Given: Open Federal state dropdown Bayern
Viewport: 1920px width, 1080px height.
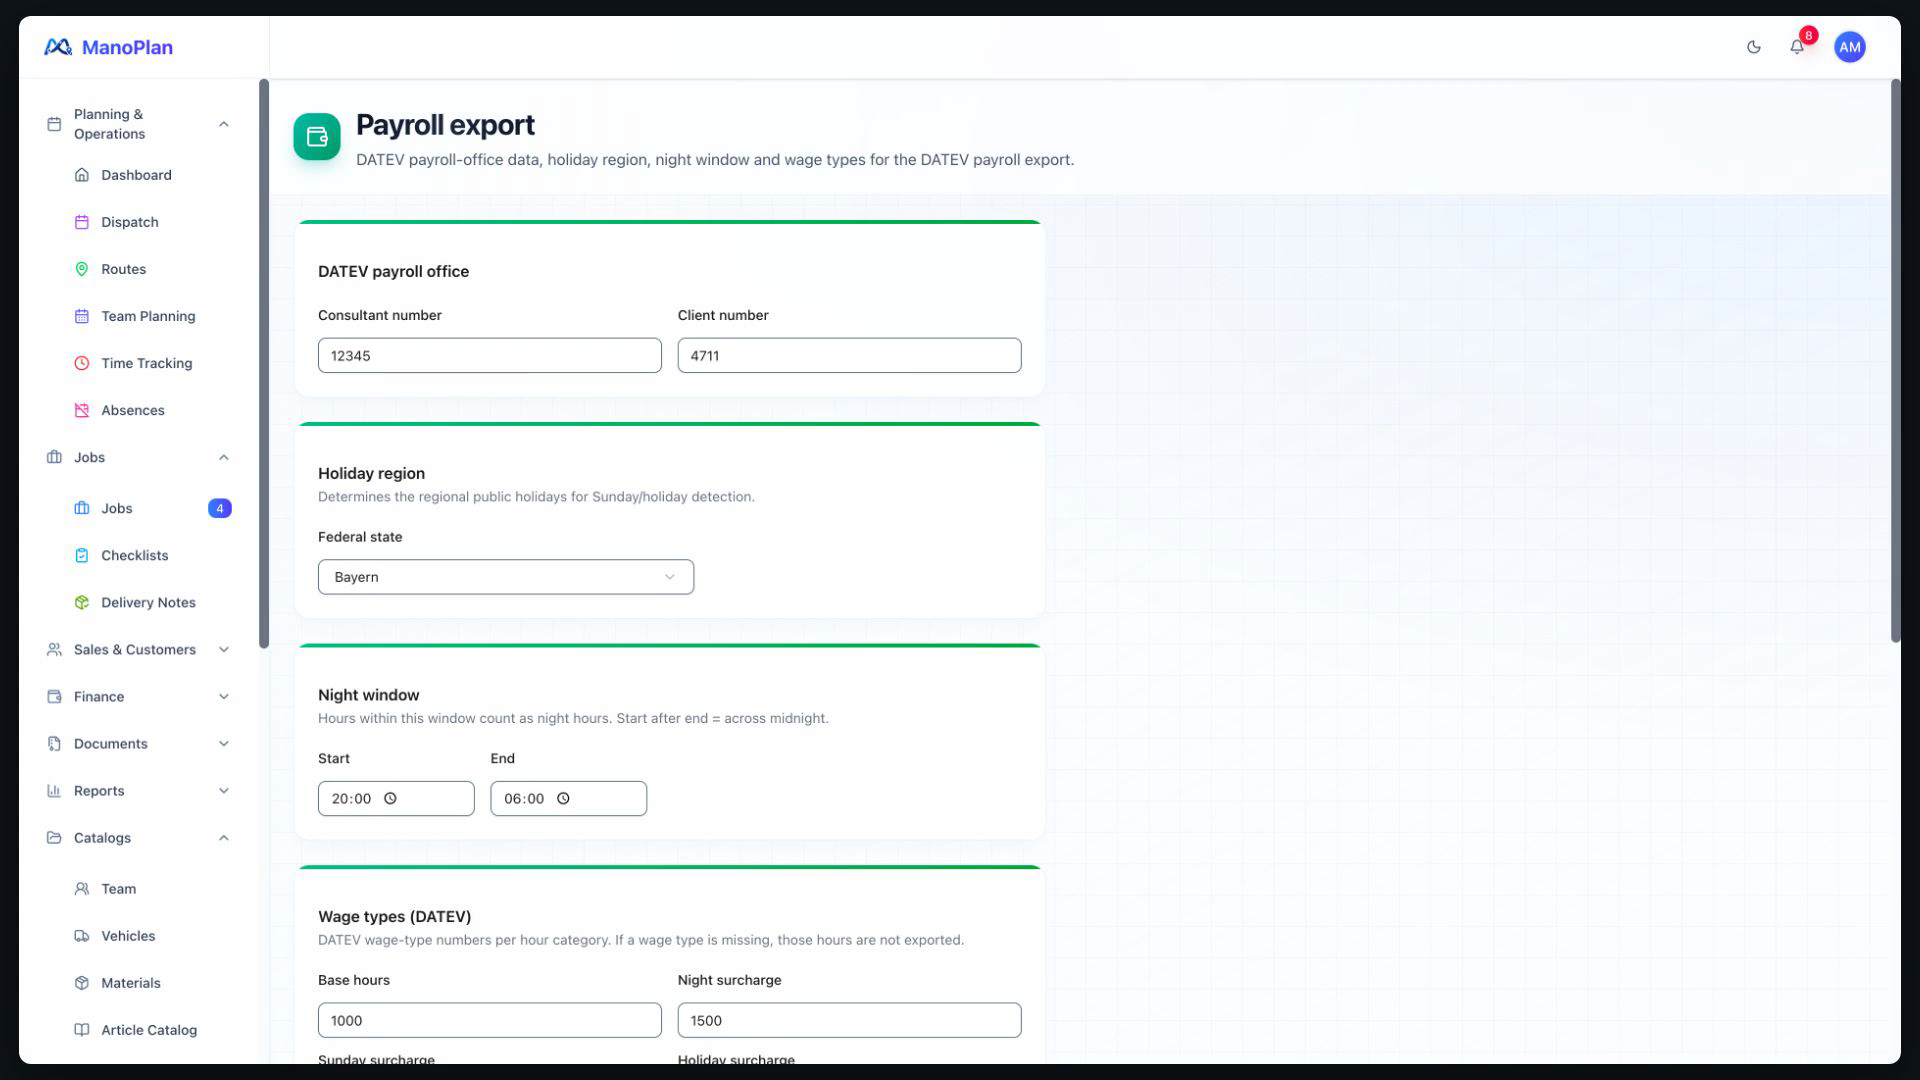Looking at the screenshot, I should (506, 577).
